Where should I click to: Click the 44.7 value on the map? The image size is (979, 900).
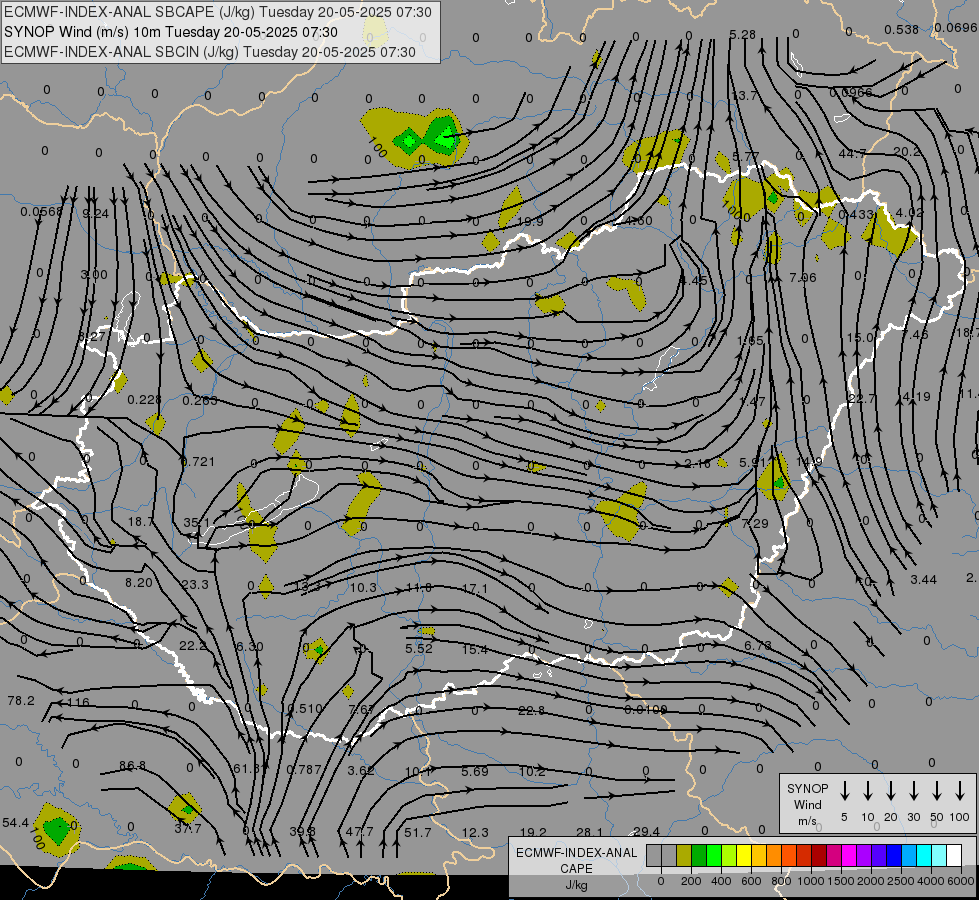852,153
